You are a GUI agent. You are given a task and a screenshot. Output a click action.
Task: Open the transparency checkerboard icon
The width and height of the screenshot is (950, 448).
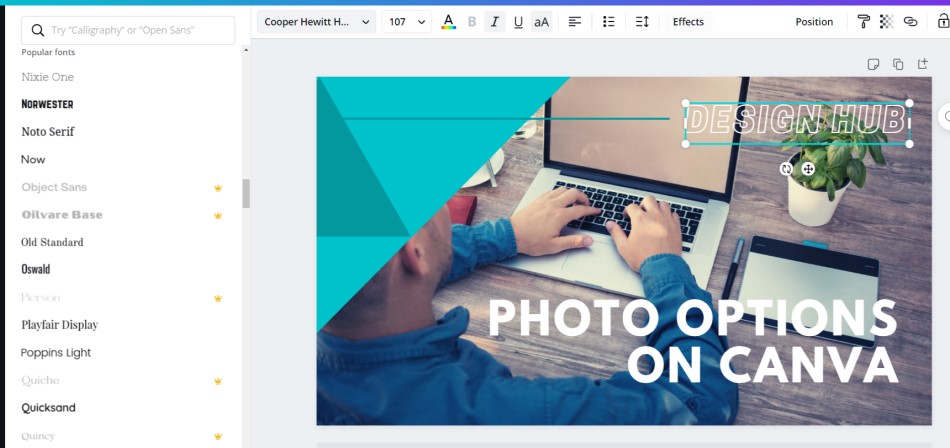coord(886,22)
